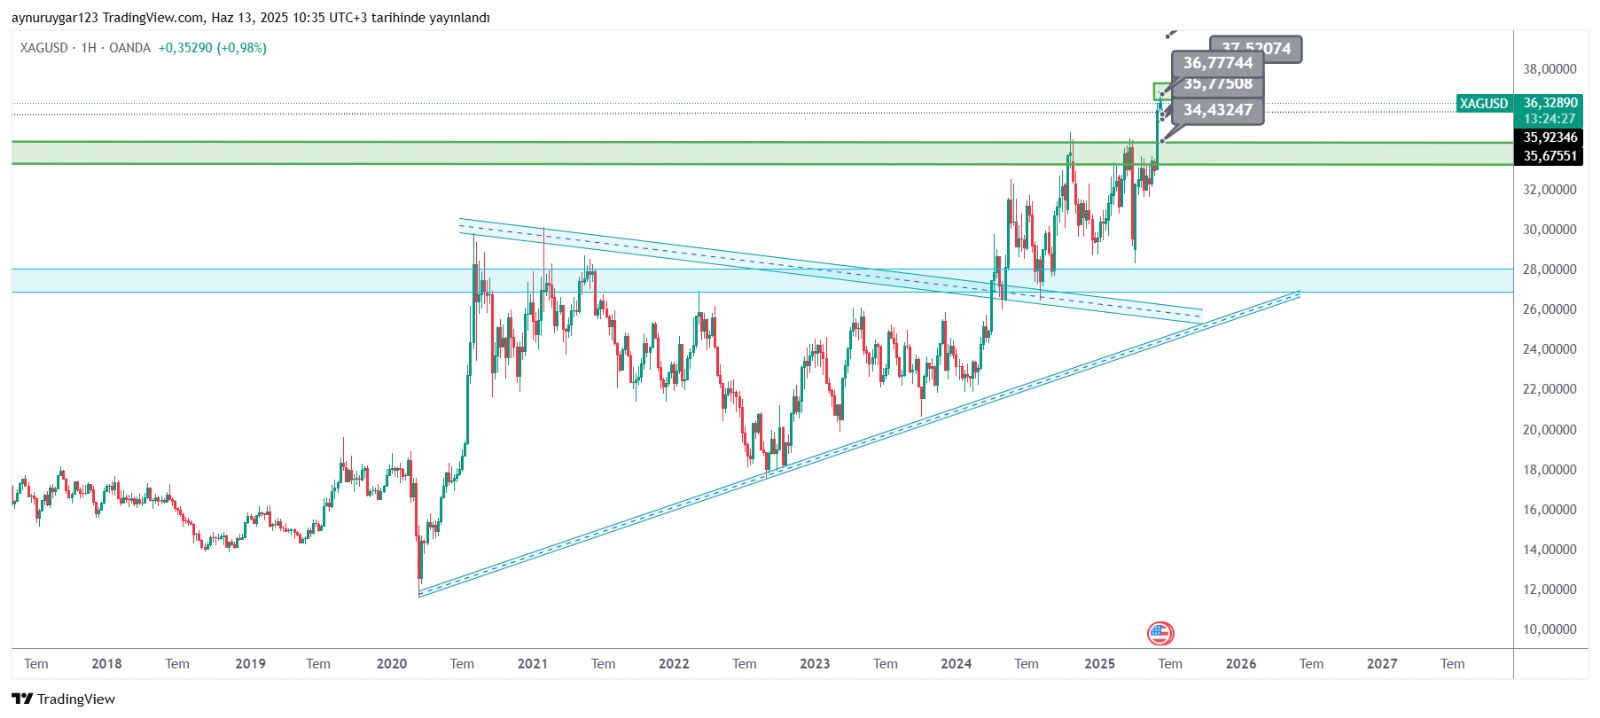Select the 36,77744 price callout label
1600x718 pixels.
click(1217, 63)
